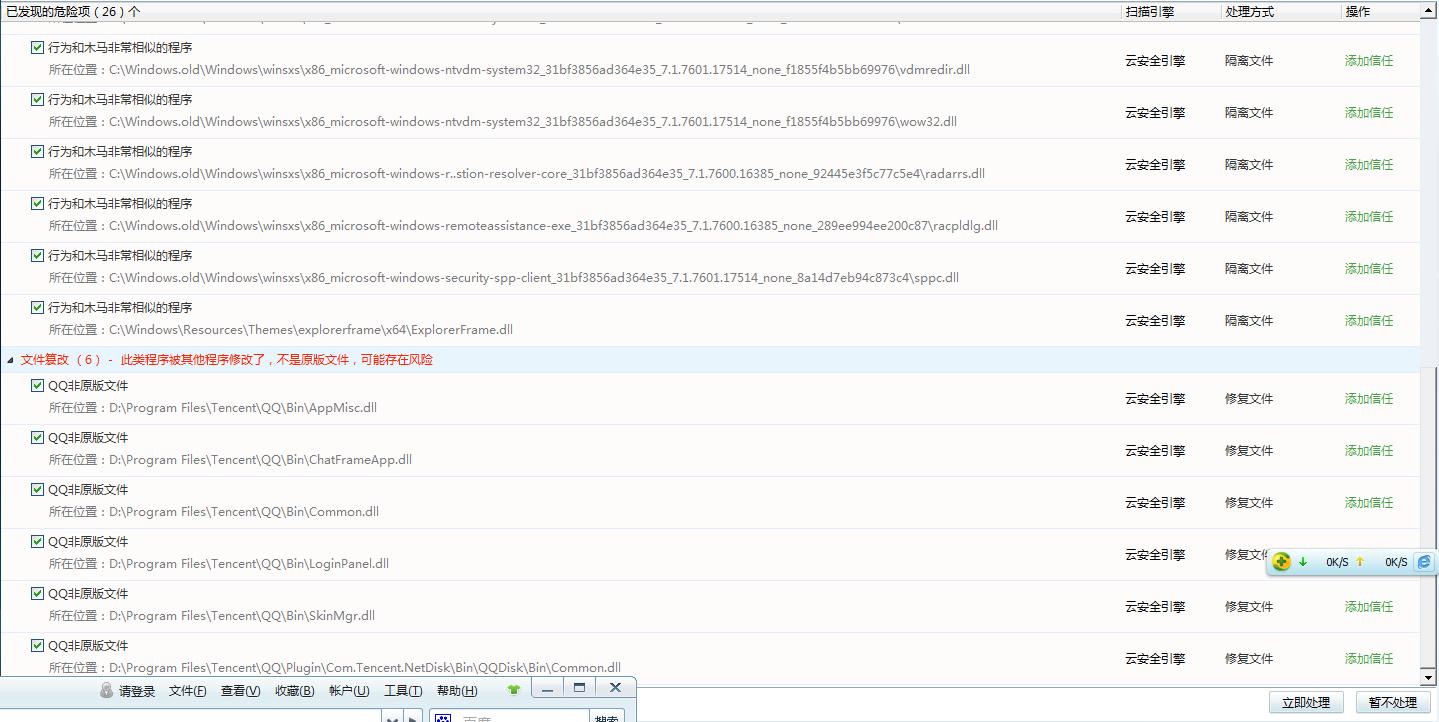Deselect the SkinMgr.dll checkbox
Viewport: 1439px width, 722px height.
click(x=38, y=593)
